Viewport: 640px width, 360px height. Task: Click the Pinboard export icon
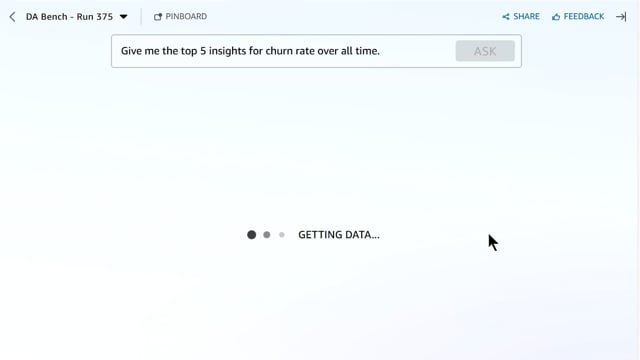coord(158,17)
